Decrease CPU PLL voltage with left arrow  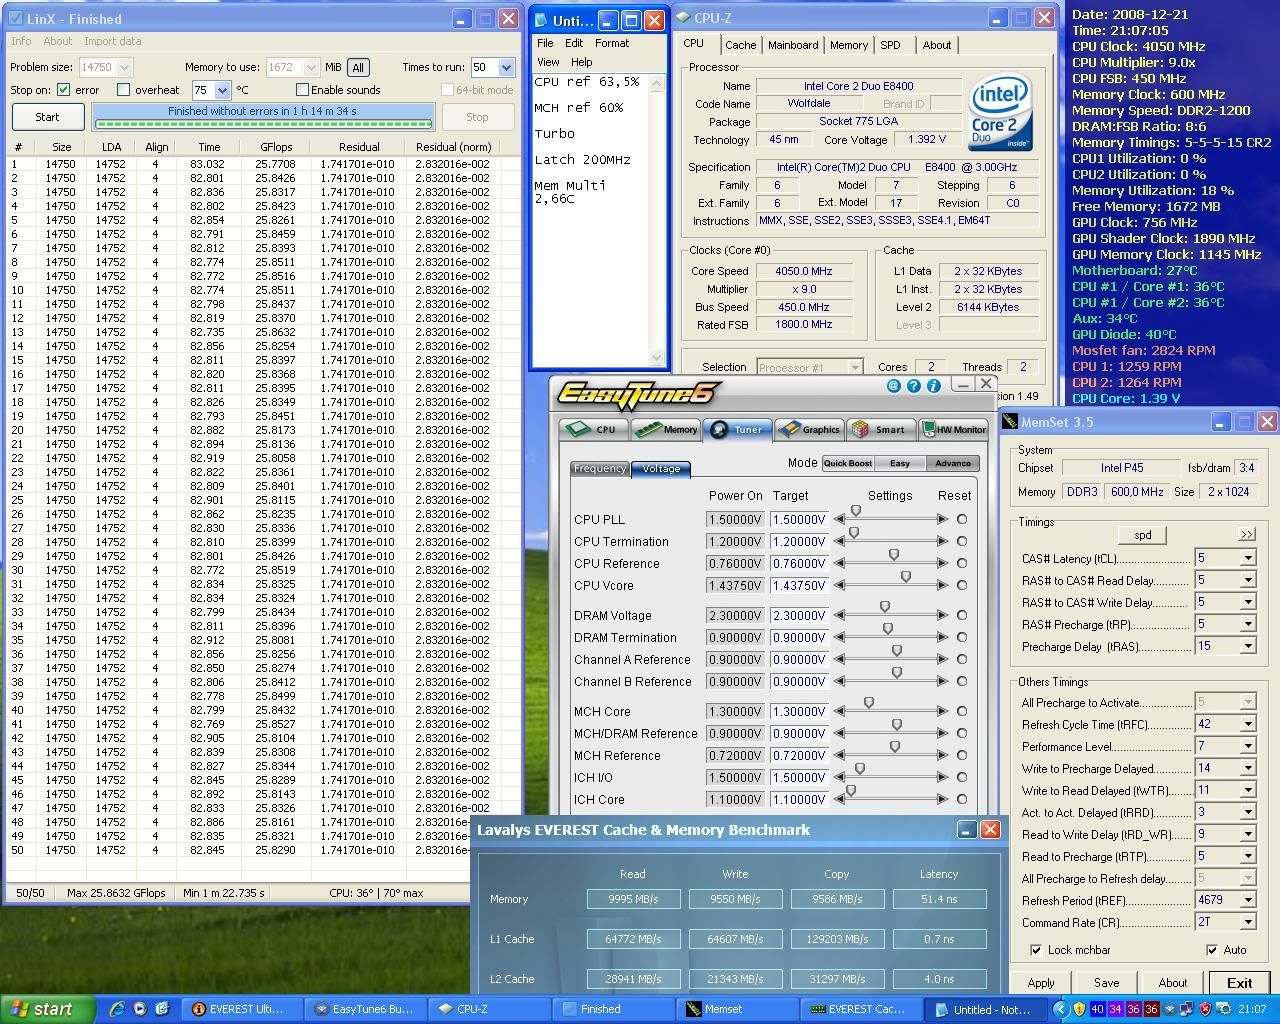tap(839, 520)
